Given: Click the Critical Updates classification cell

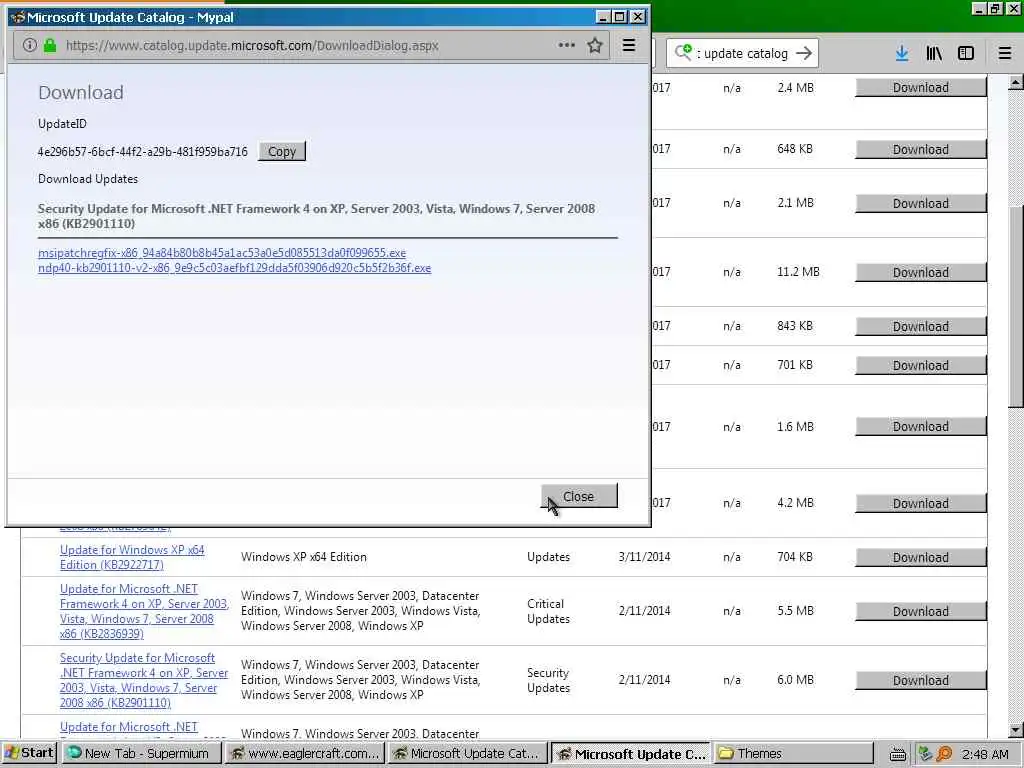Looking at the screenshot, I should [x=549, y=611].
